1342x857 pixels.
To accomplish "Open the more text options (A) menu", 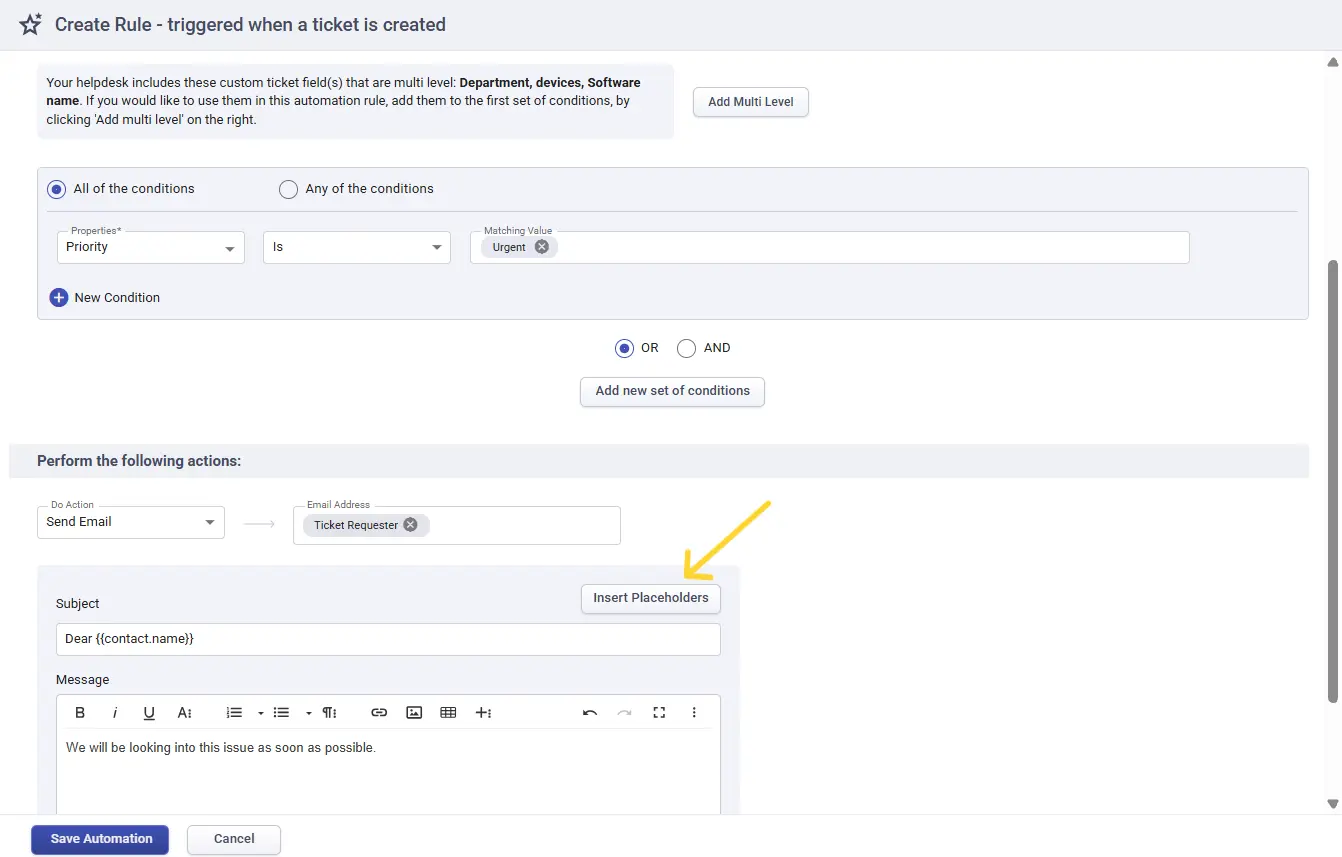I will (x=184, y=713).
